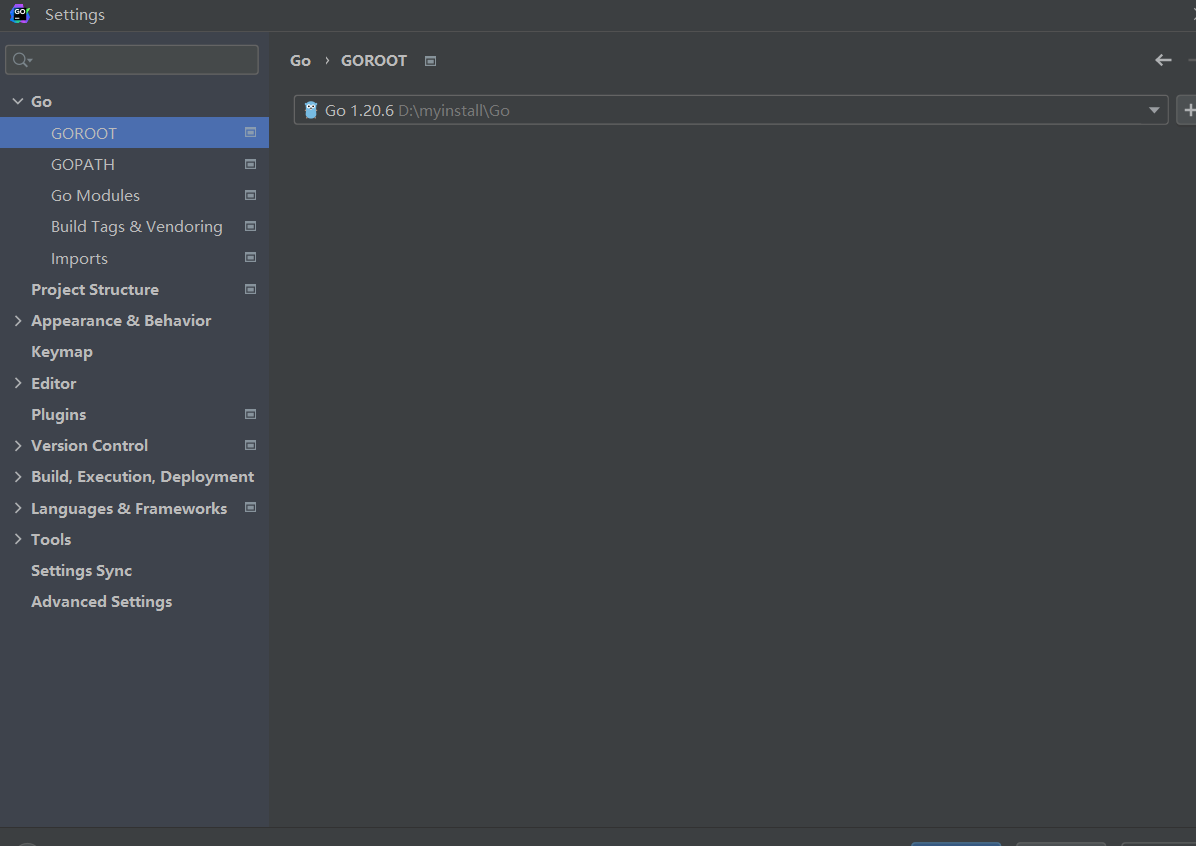Click the icon next to Version Control
Image resolution: width=1196 pixels, height=846 pixels.
pyautogui.click(x=250, y=445)
